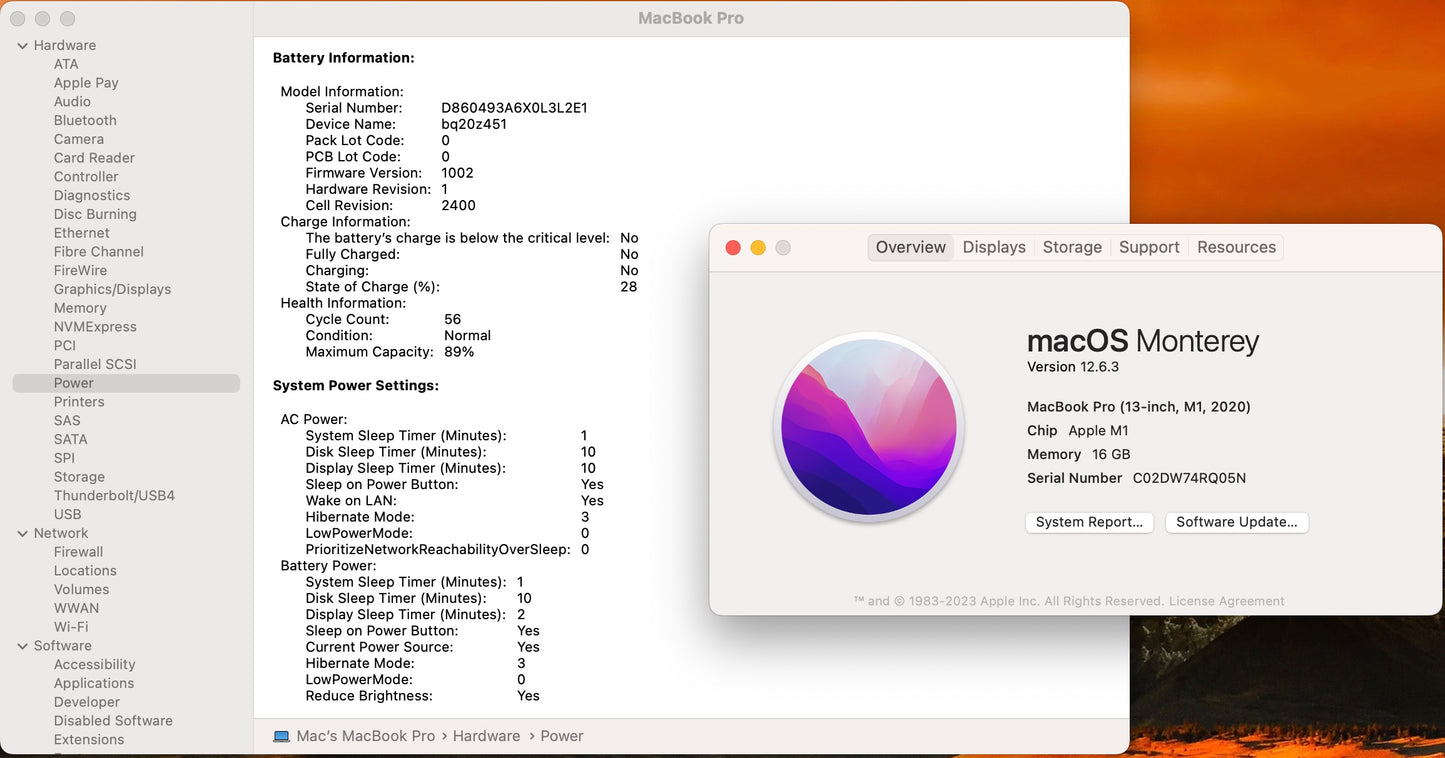Screen dimensions: 1445x758
Task: Open Software Update
Action: [1236, 522]
